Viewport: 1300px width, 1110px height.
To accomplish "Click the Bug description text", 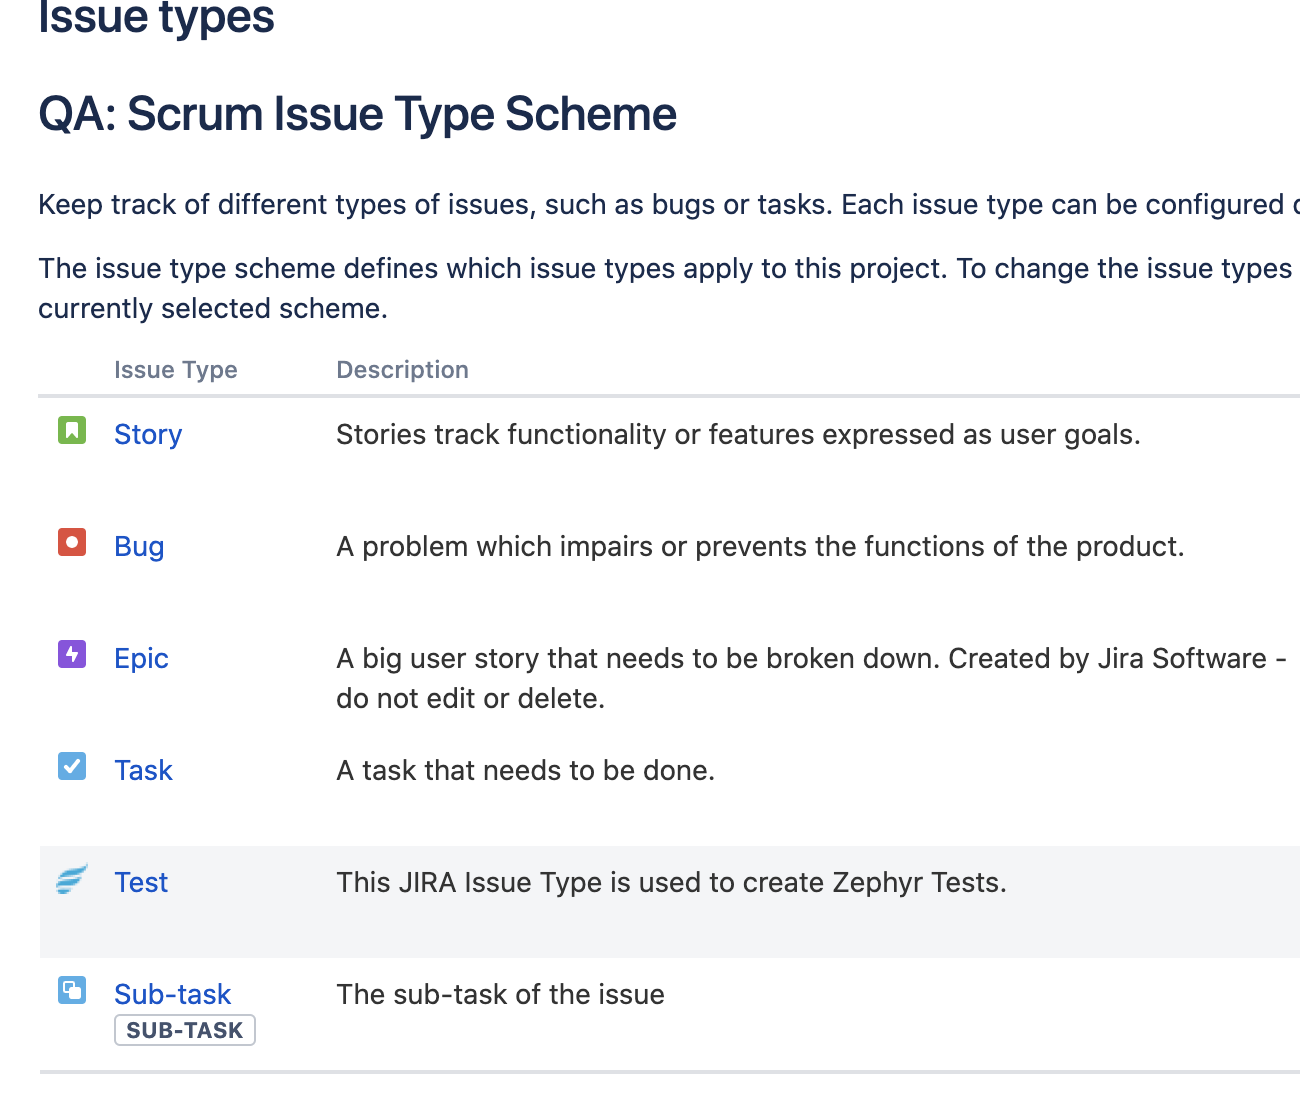I will tap(759, 547).
